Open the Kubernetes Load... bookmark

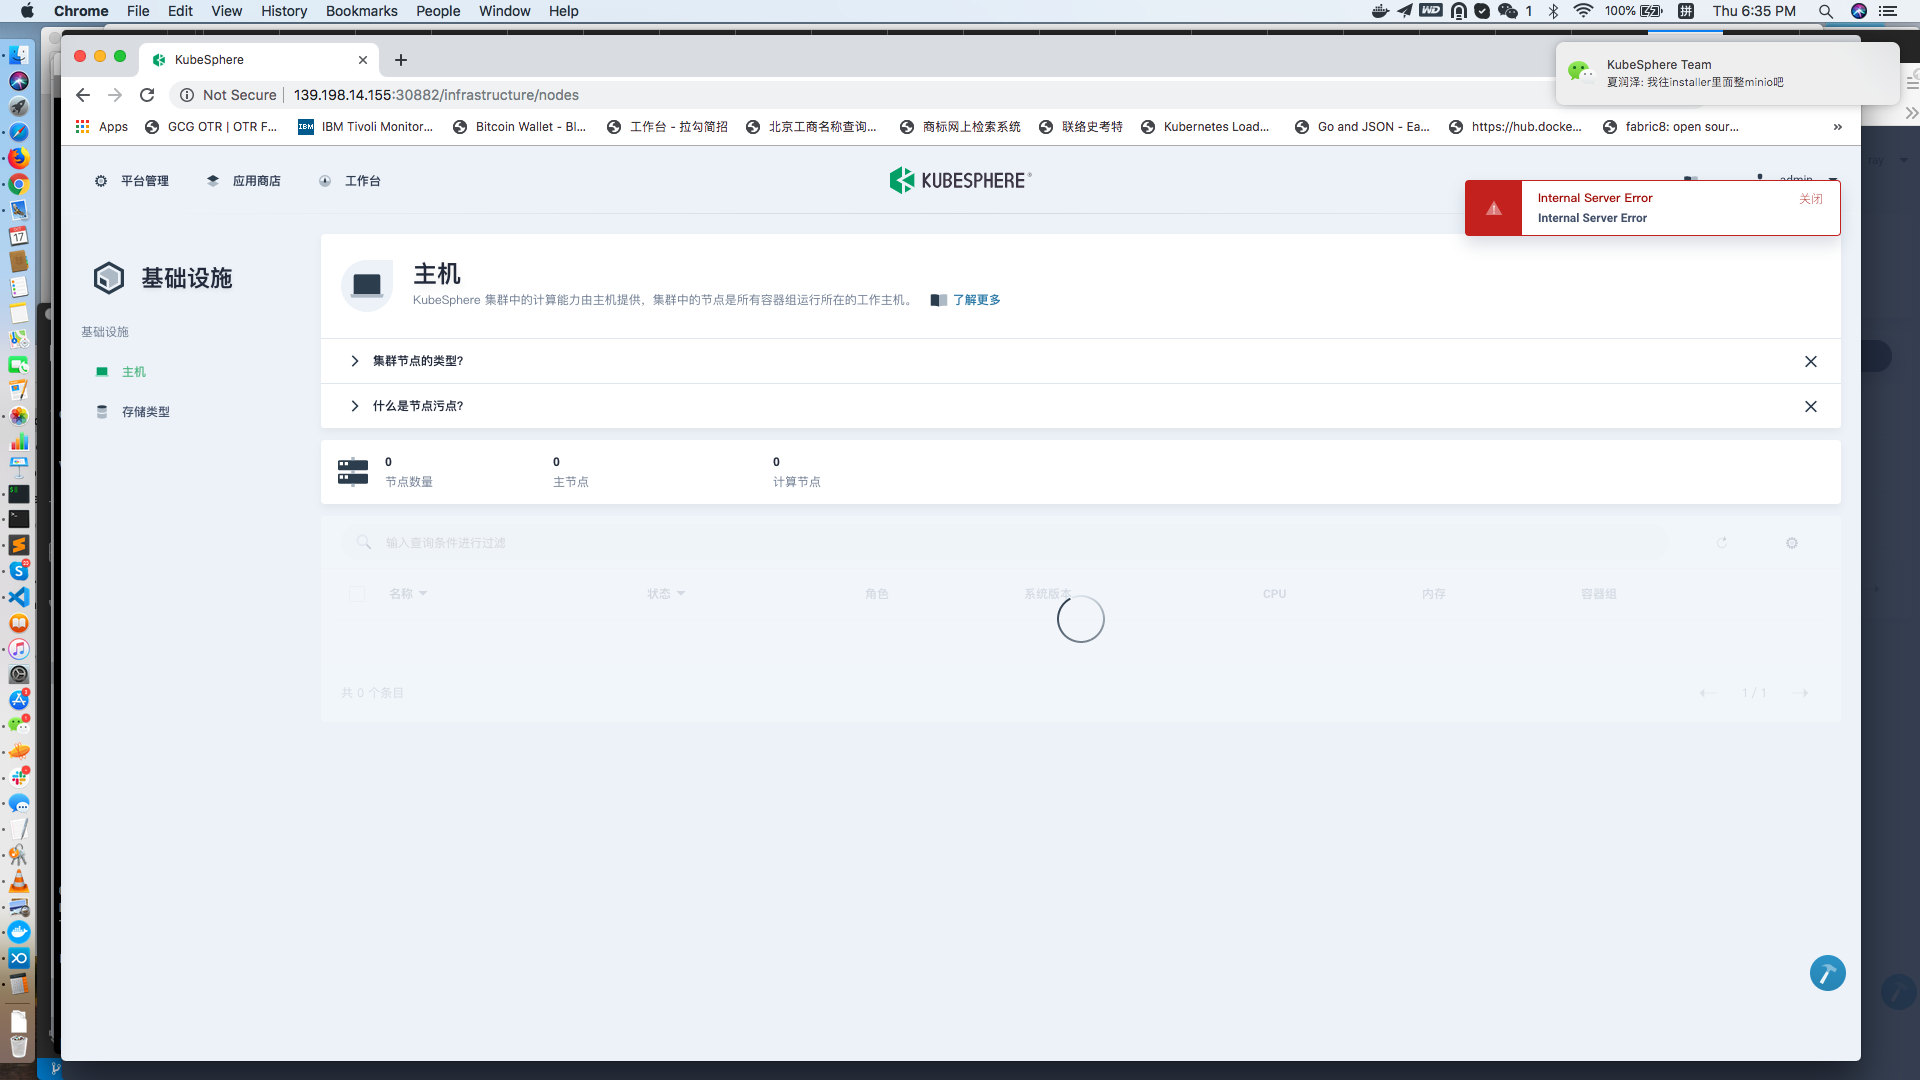click(1205, 127)
